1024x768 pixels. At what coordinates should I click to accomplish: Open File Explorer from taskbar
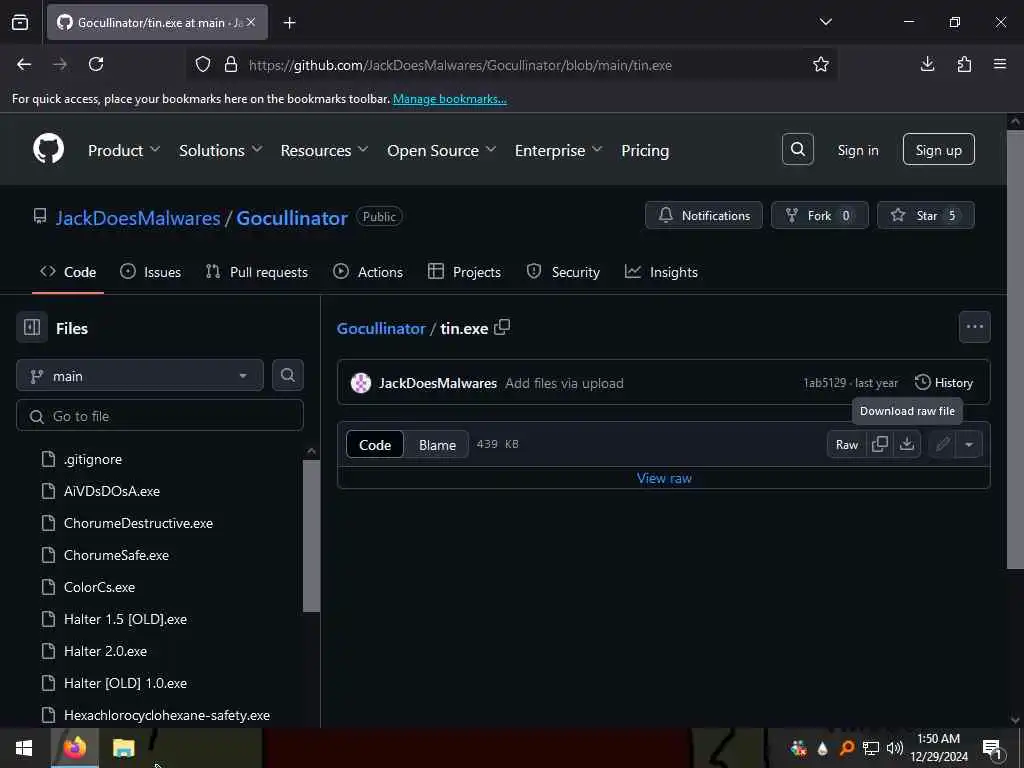[x=123, y=748]
